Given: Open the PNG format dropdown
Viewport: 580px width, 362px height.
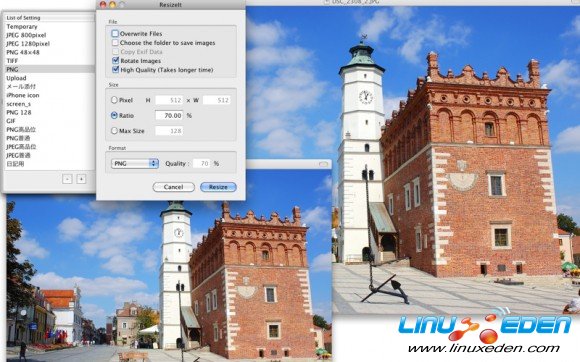Looking at the screenshot, I should pos(135,163).
